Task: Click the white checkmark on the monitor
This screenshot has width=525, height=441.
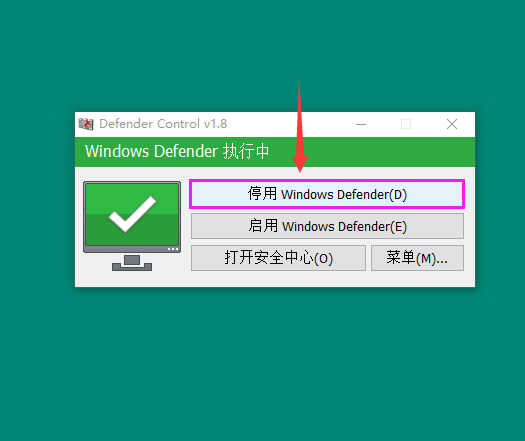Action: tap(133, 214)
